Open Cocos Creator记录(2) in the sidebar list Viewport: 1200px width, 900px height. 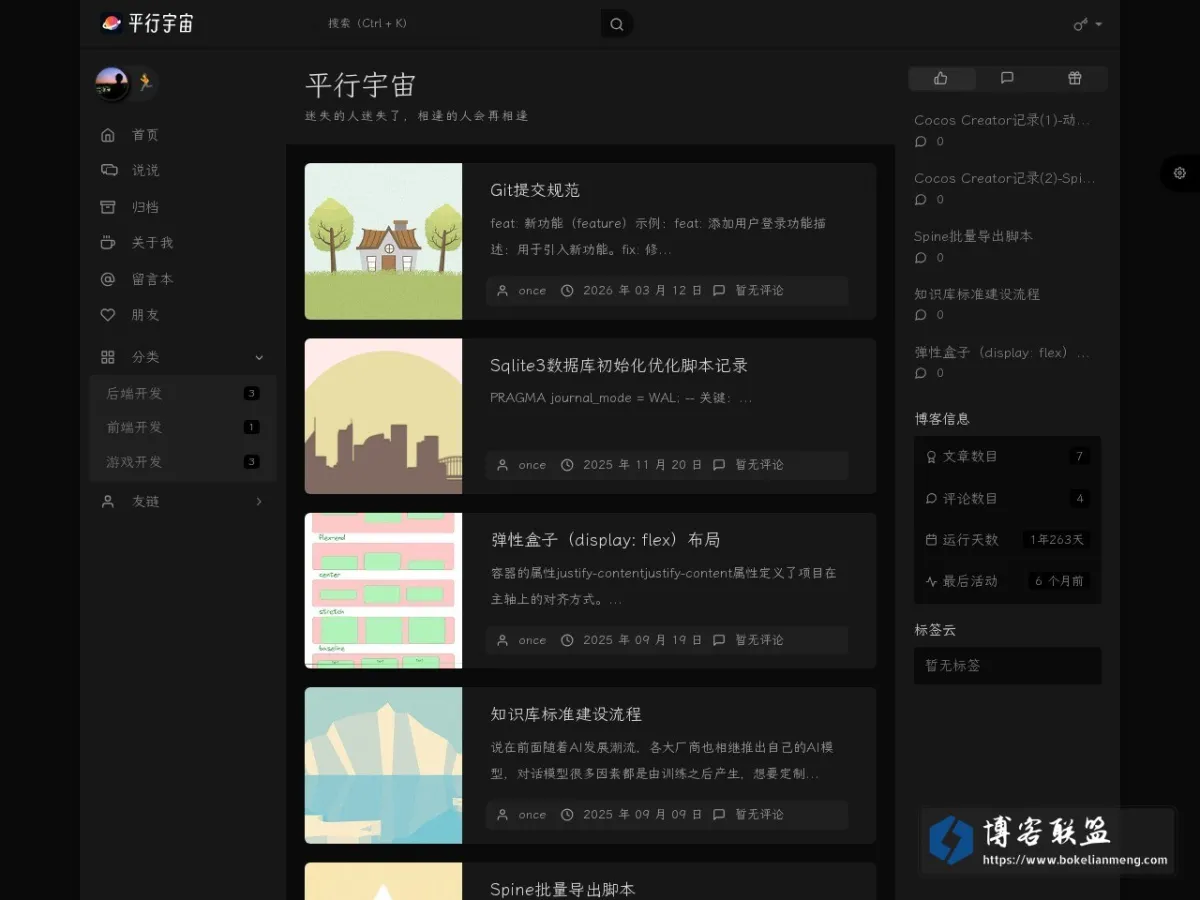point(1004,178)
